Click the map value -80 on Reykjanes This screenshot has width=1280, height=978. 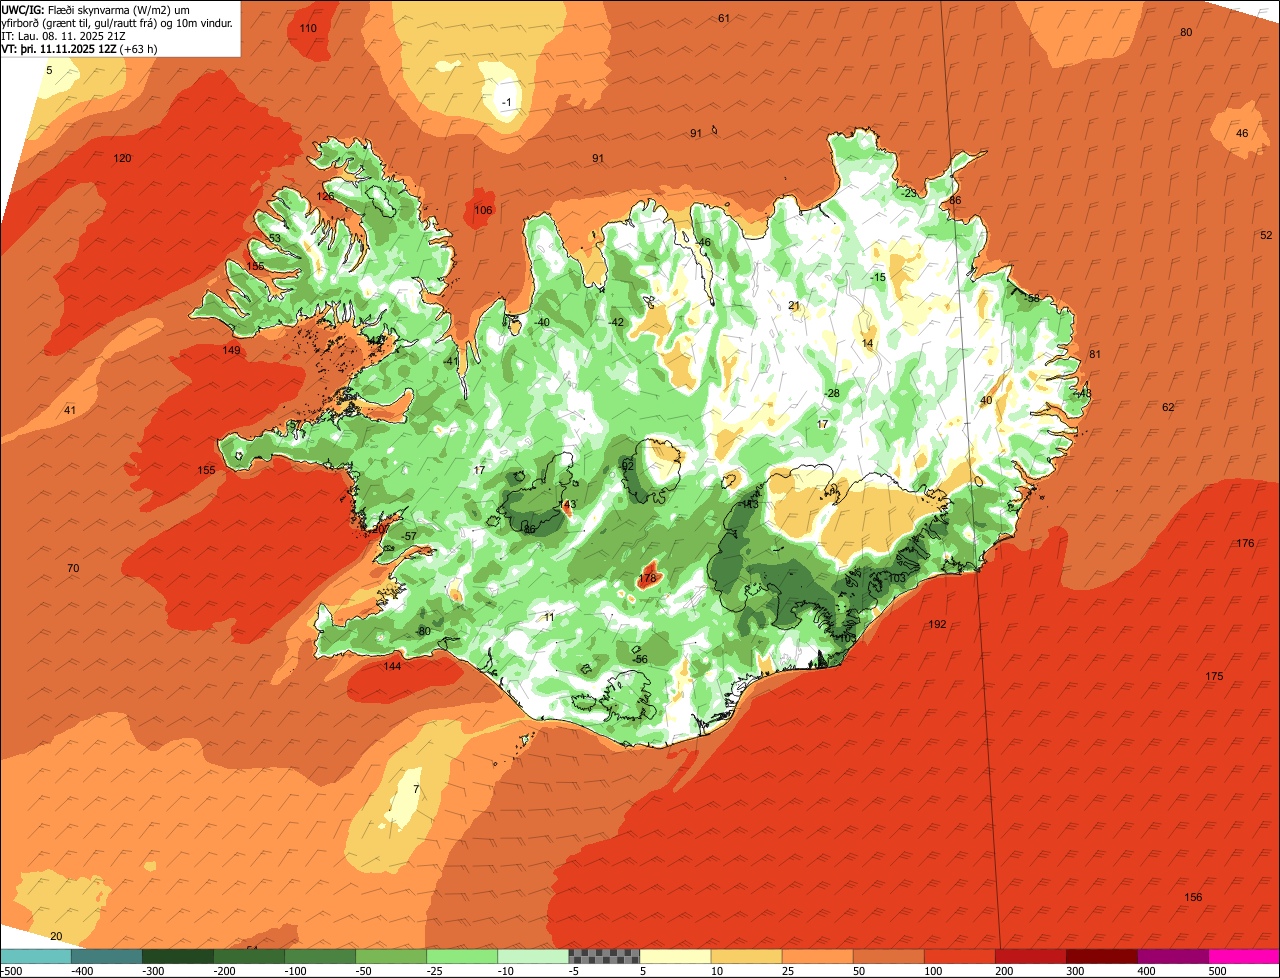coord(422,631)
